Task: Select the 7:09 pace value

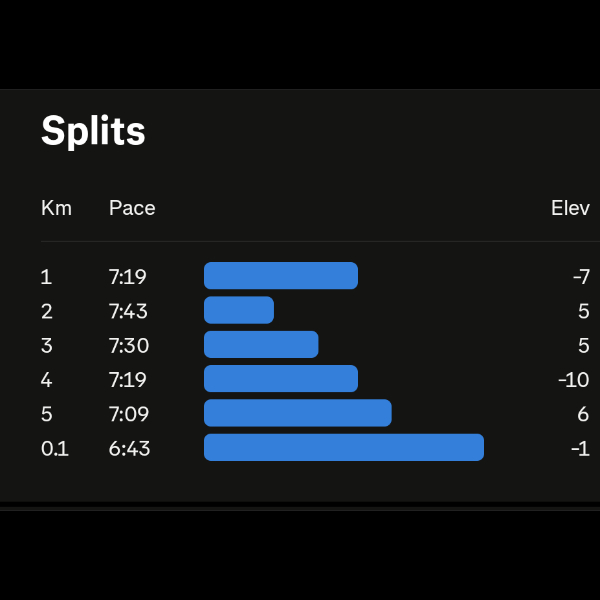Action: (128, 414)
